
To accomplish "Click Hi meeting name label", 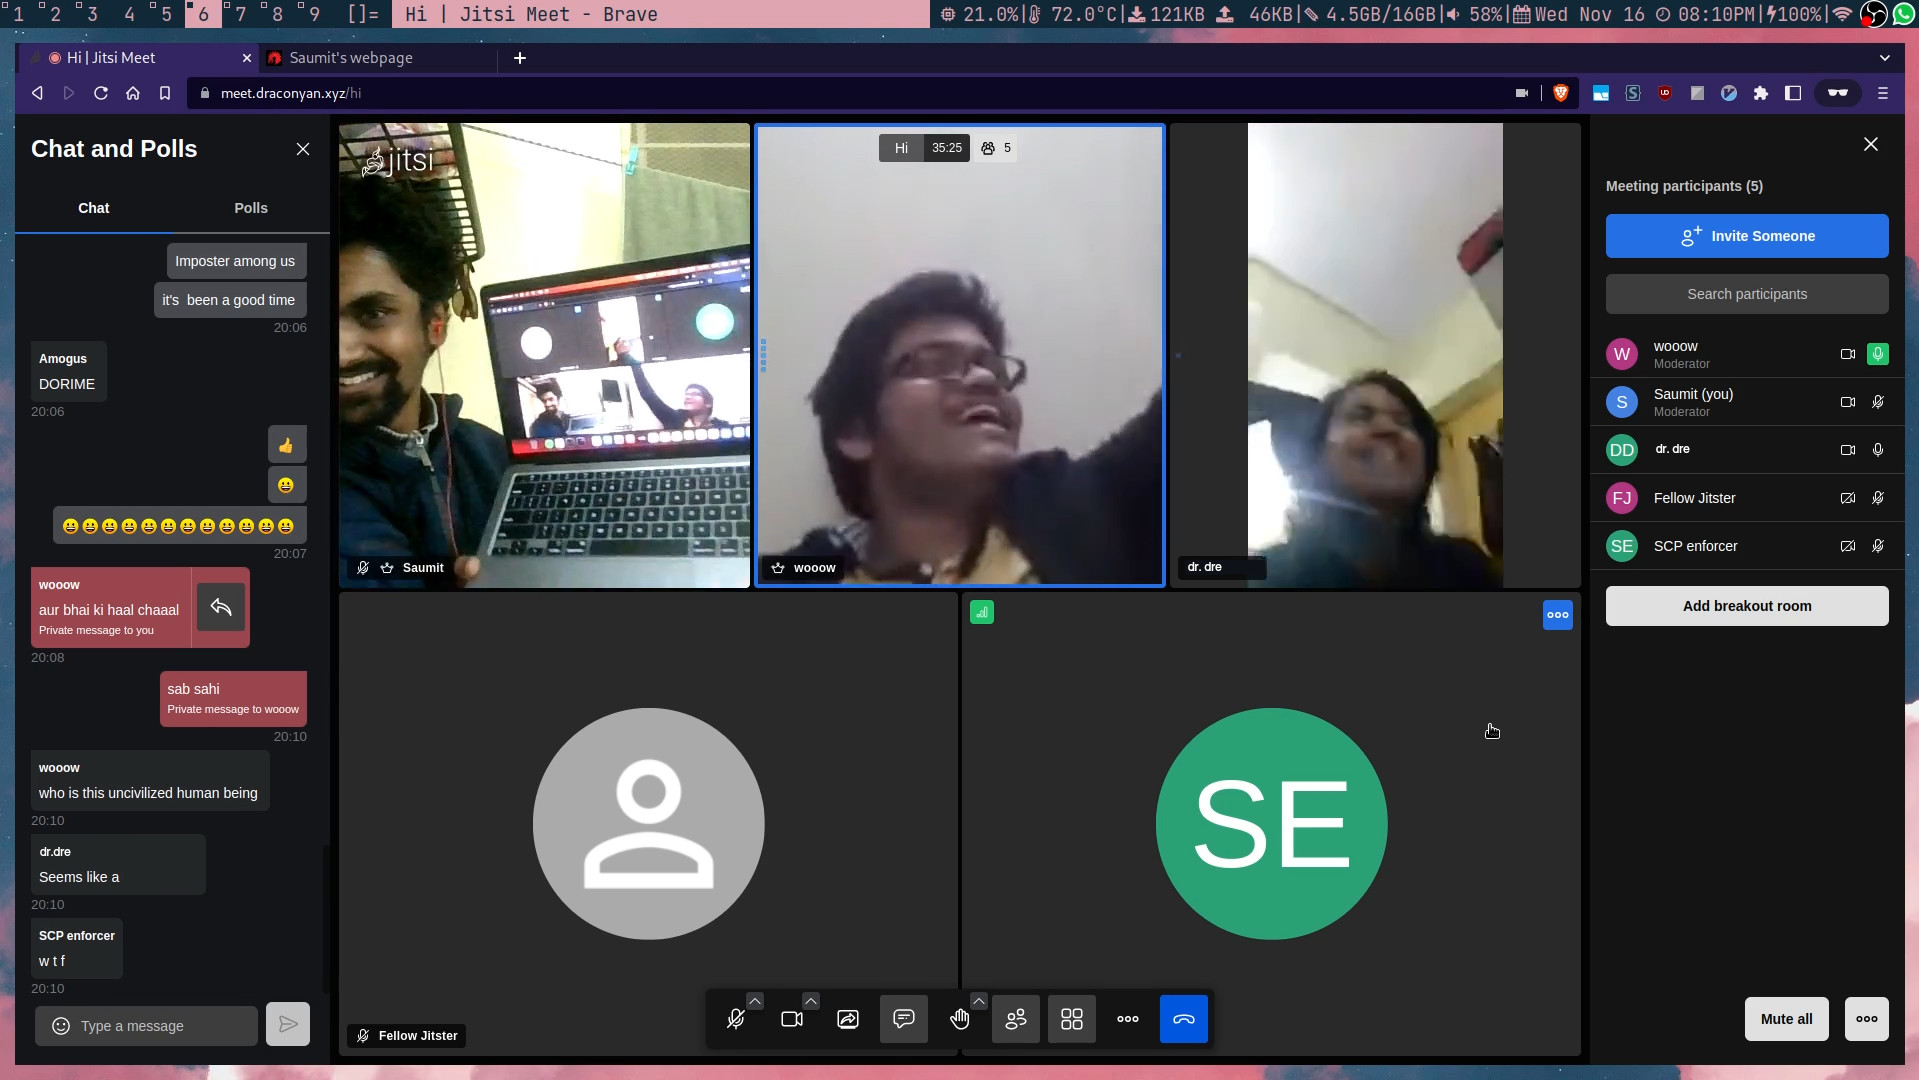I will pyautogui.click(x=901, y=148).
